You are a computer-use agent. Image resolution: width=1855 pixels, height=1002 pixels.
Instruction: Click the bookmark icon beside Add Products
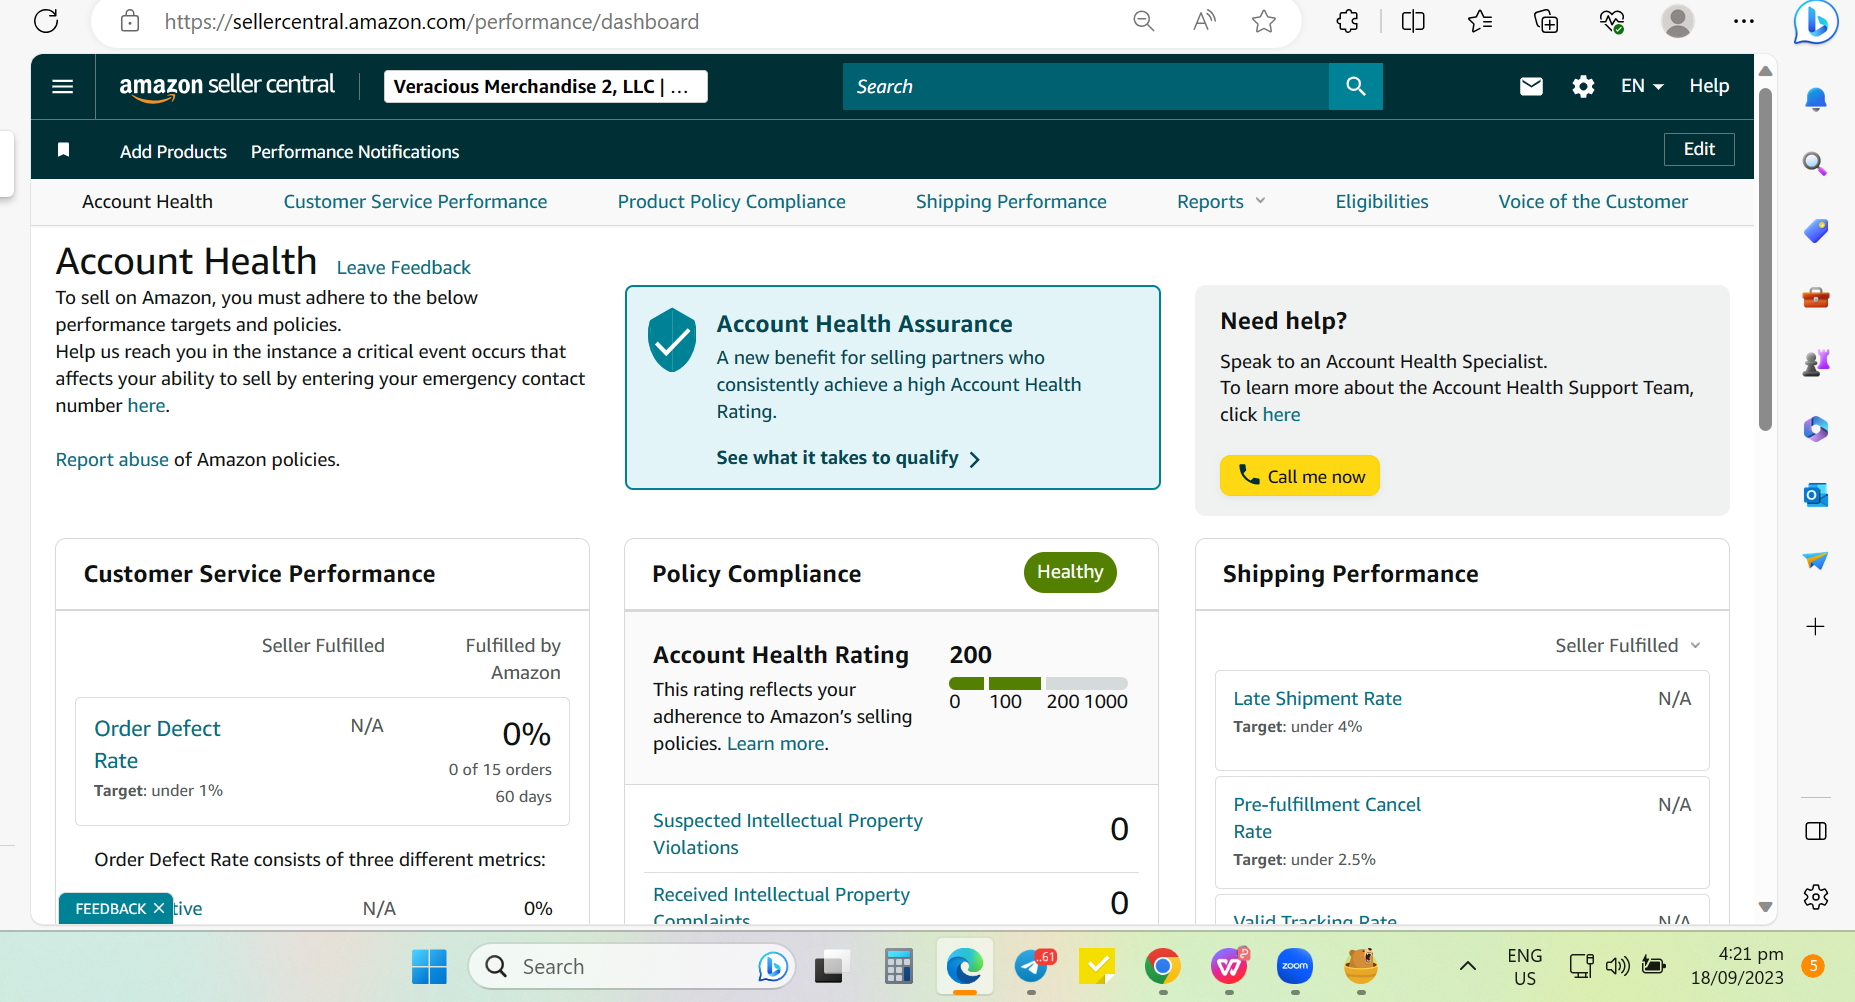tap(63, 150)
